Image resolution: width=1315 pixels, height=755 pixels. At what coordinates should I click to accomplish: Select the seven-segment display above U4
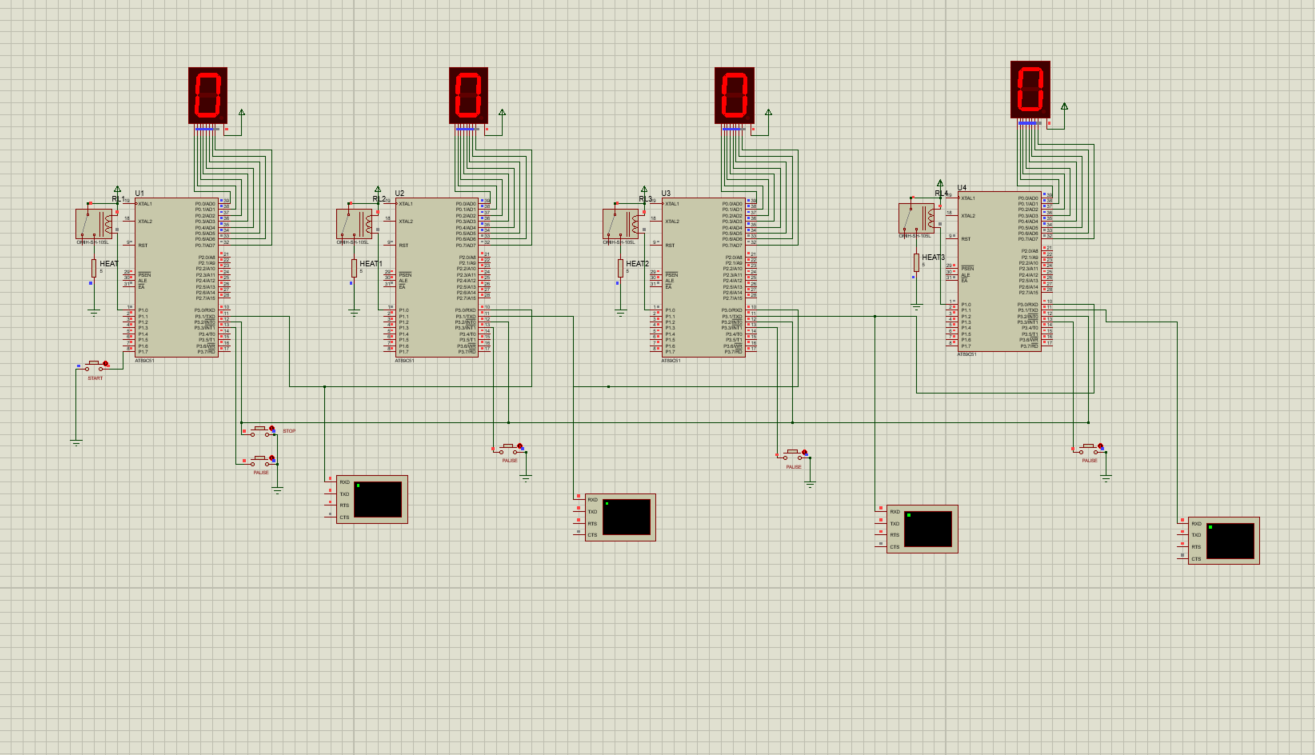click(x=1030, y=90)
